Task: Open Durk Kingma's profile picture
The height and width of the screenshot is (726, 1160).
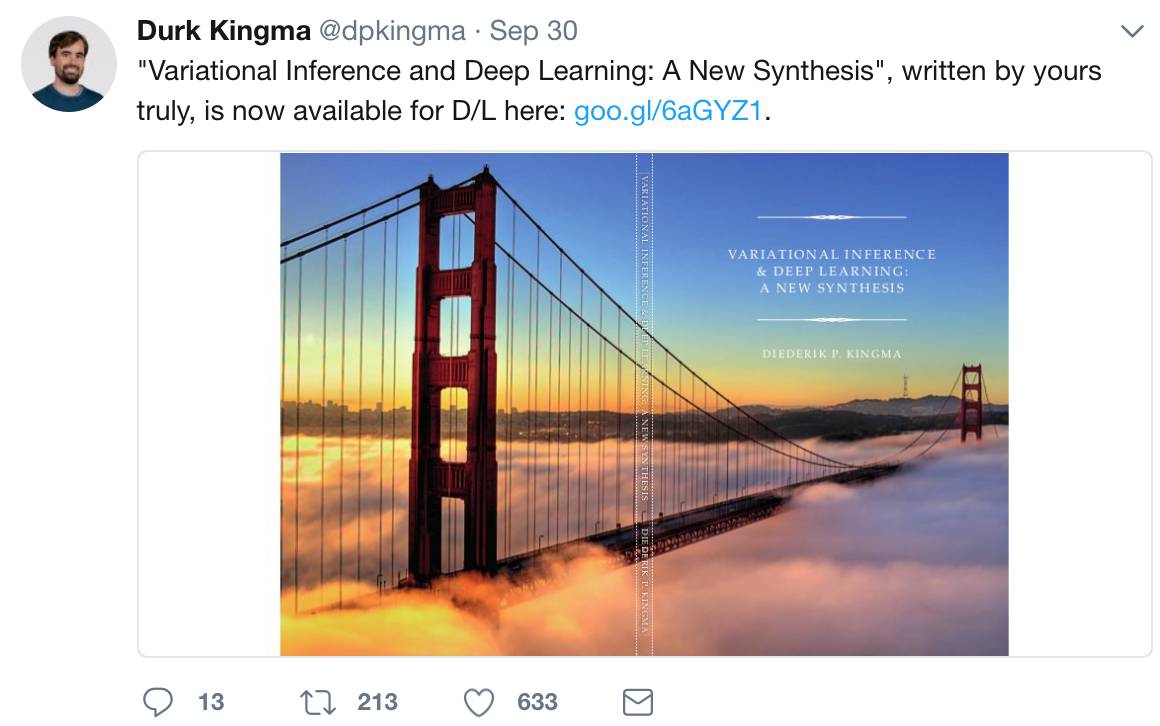Action: pyautogui.click(x=69, y=64)
